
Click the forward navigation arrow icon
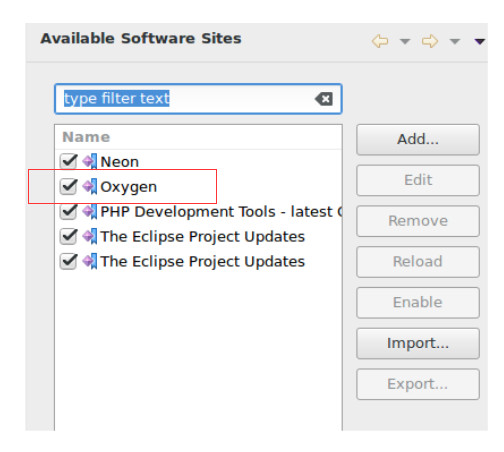coord(430,41)
